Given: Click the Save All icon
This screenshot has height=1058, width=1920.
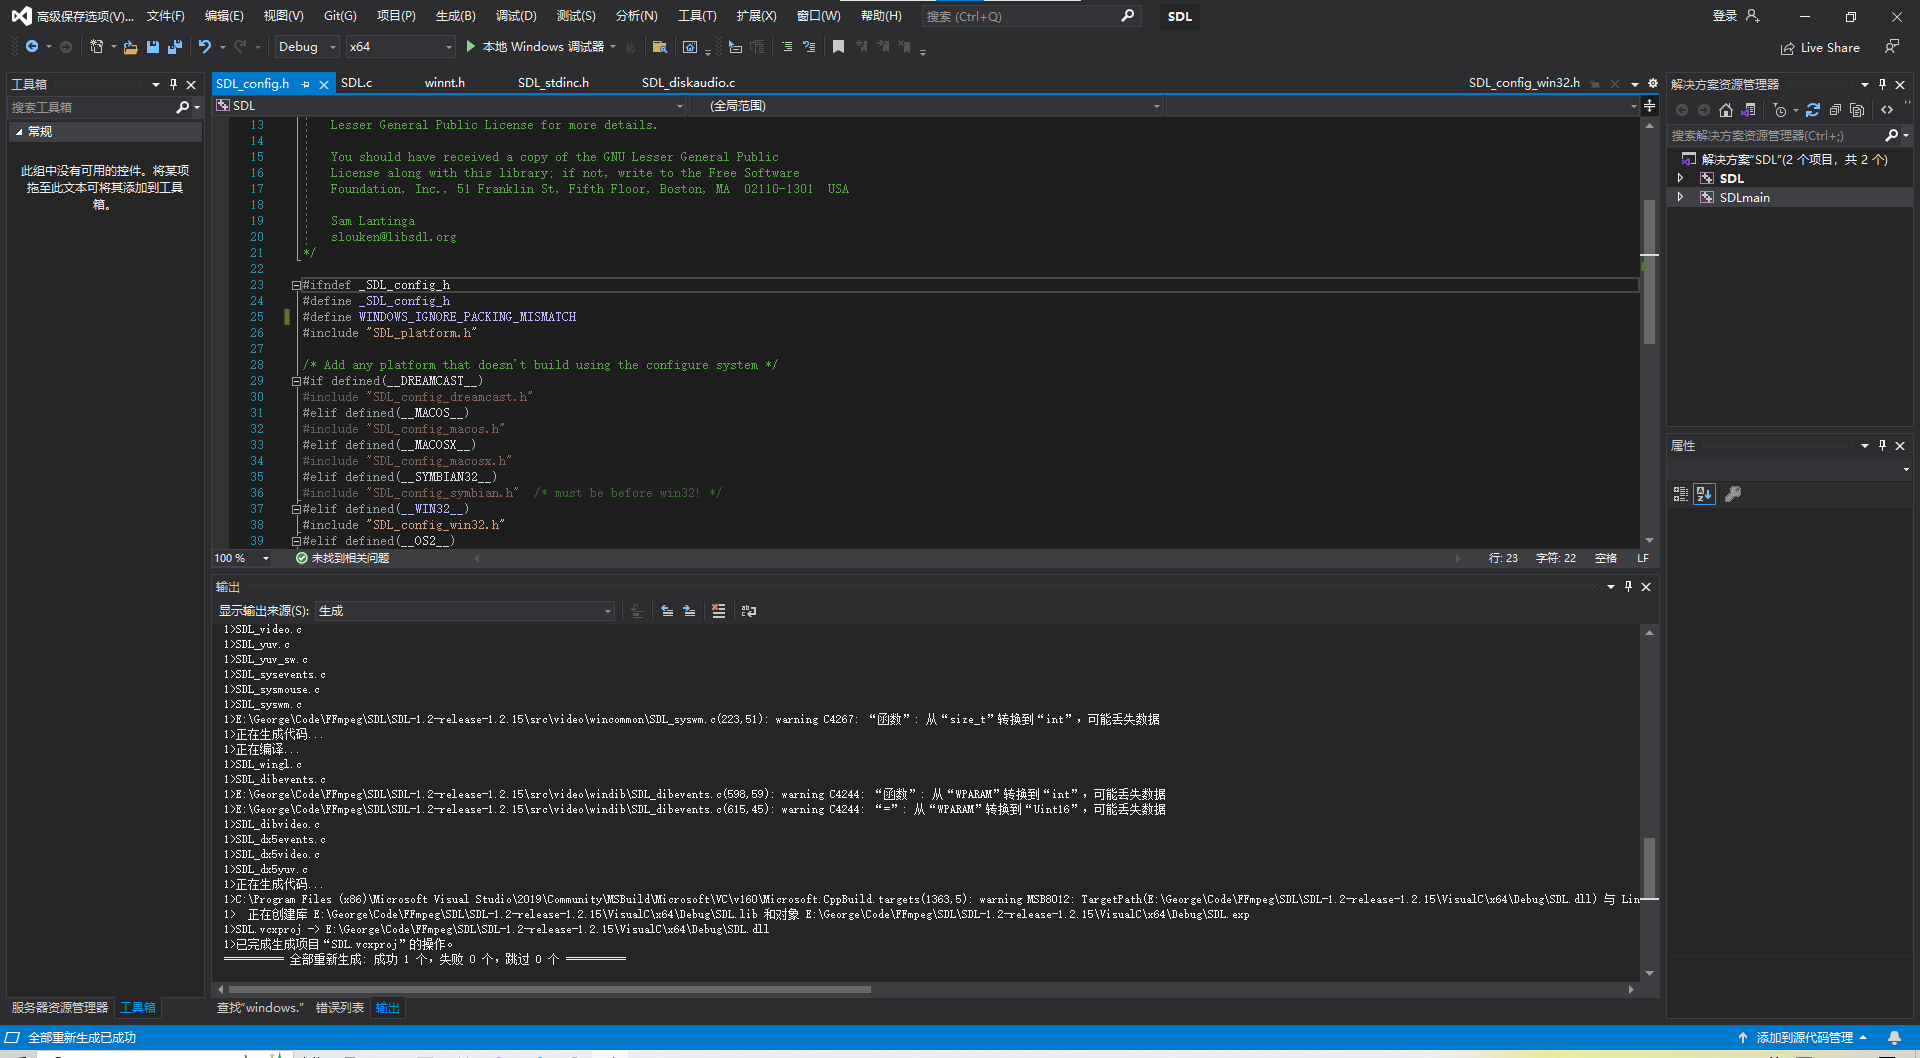Looking at the screenshot, I should coord(175,47).
